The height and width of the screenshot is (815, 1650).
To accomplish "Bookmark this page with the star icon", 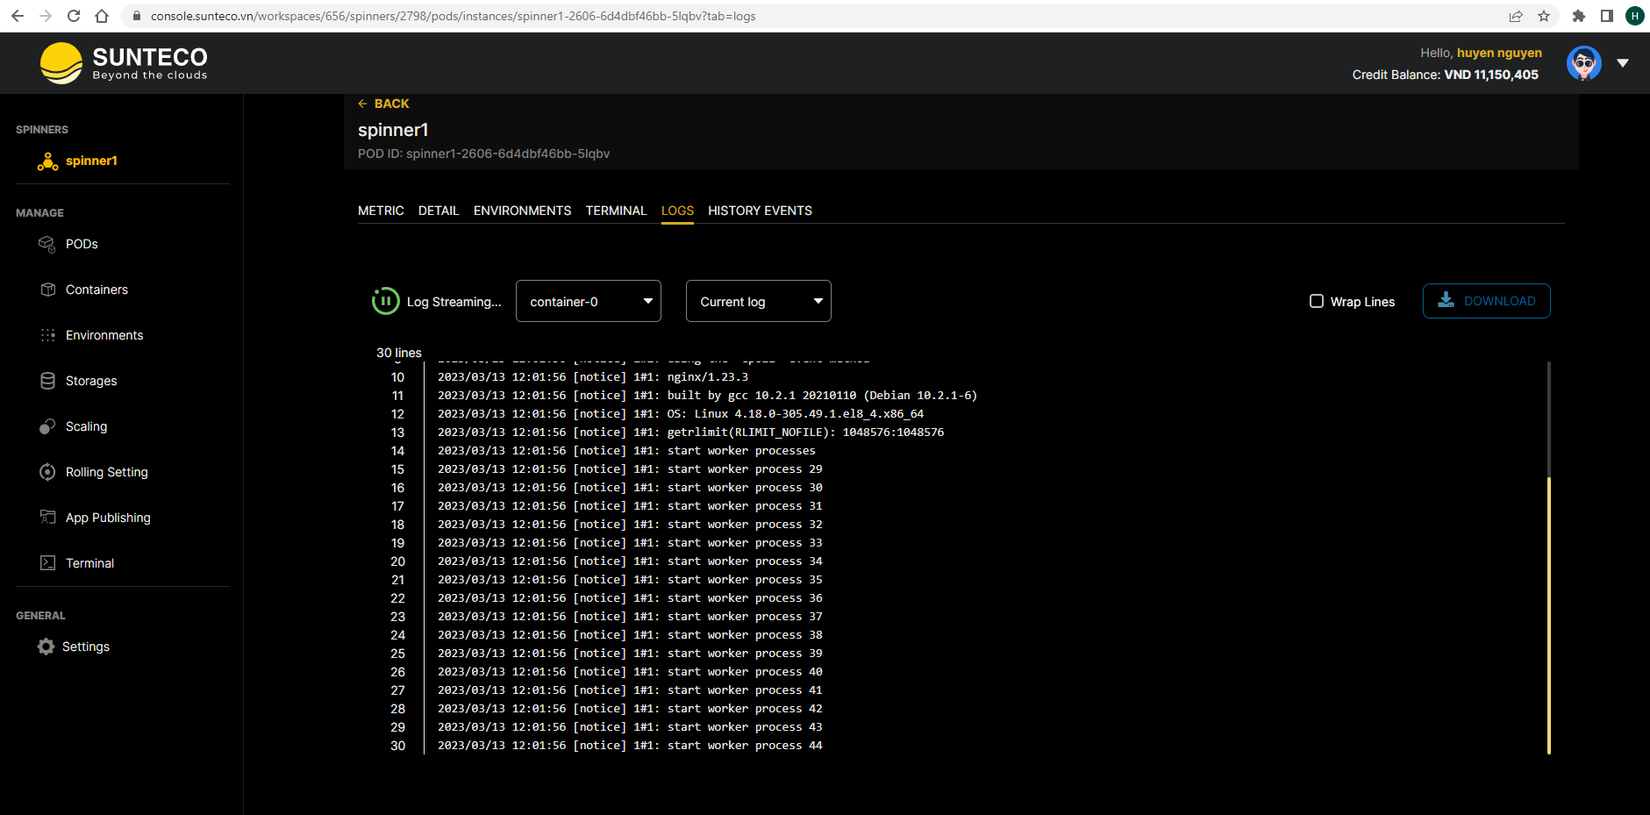I will click(1544, 16).
